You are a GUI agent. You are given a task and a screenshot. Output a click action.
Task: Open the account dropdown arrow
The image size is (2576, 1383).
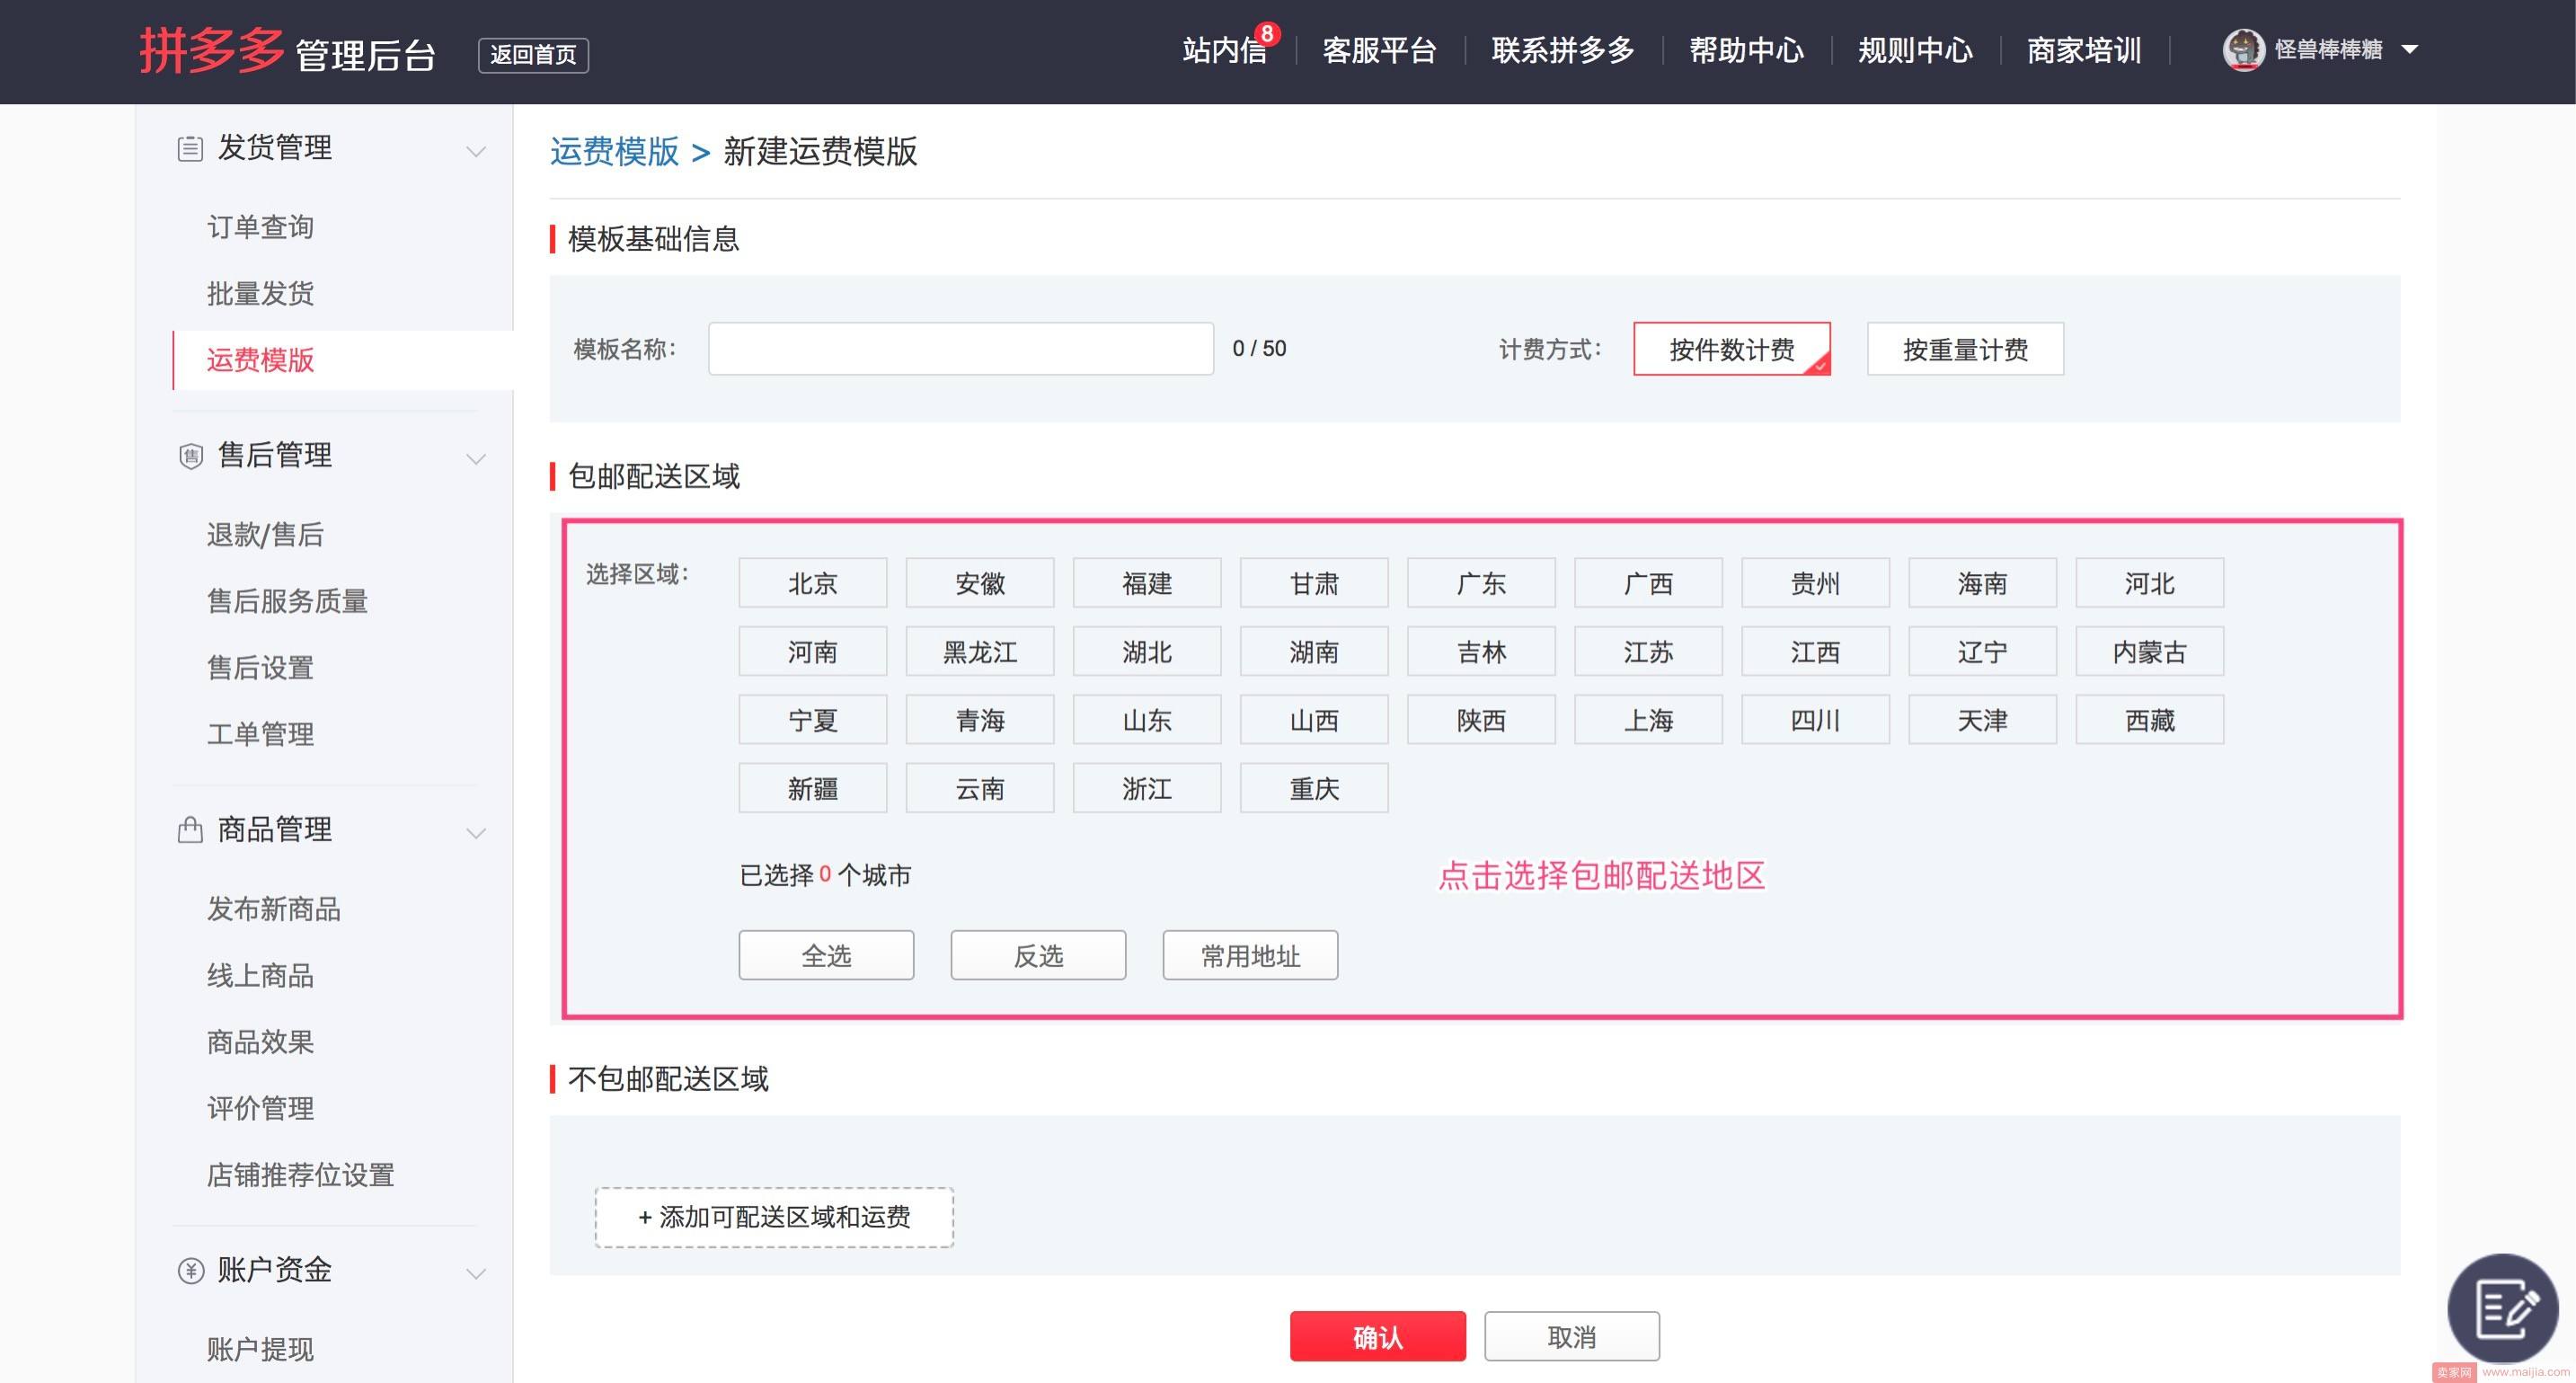point(2410,50)
